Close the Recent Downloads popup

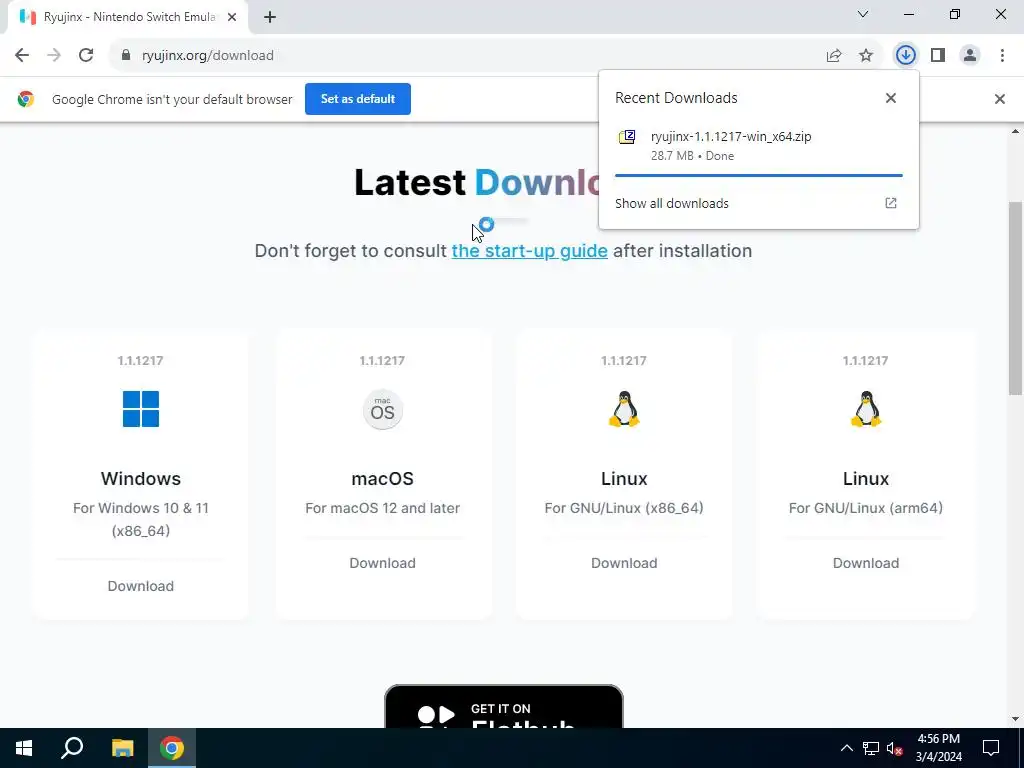(891, 98)
